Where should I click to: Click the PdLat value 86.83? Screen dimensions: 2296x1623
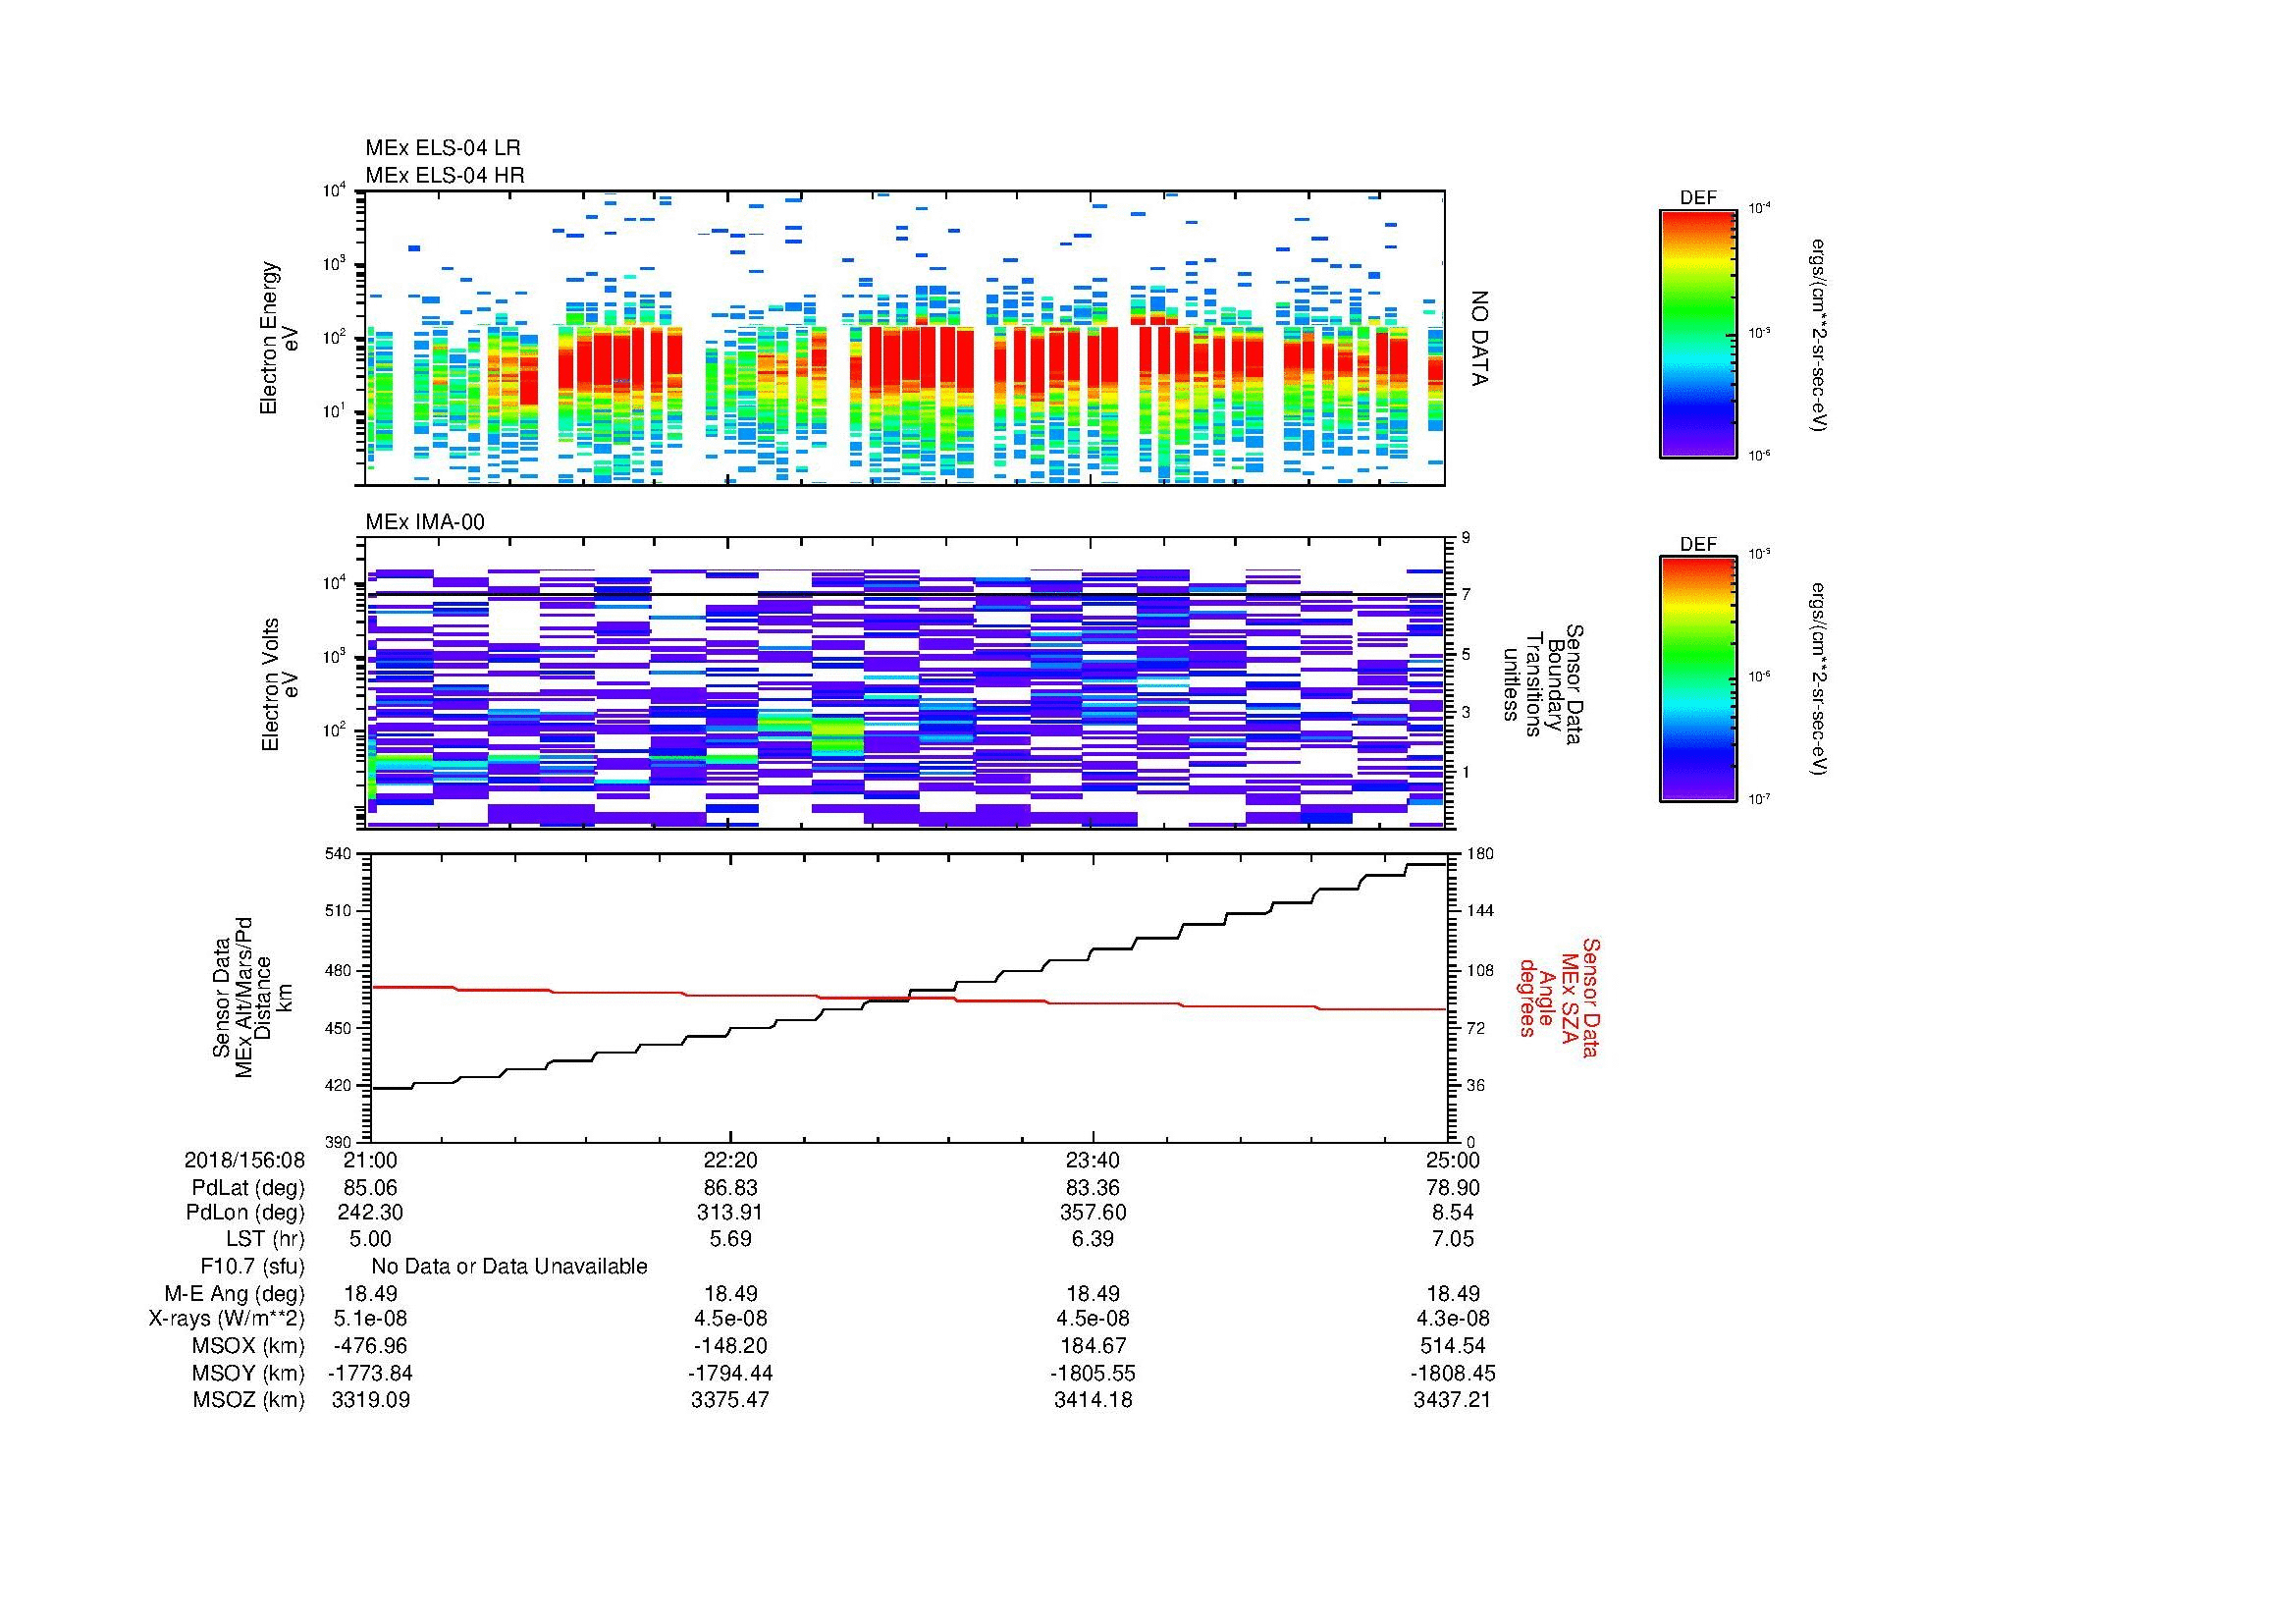[x=731, y=1188]
